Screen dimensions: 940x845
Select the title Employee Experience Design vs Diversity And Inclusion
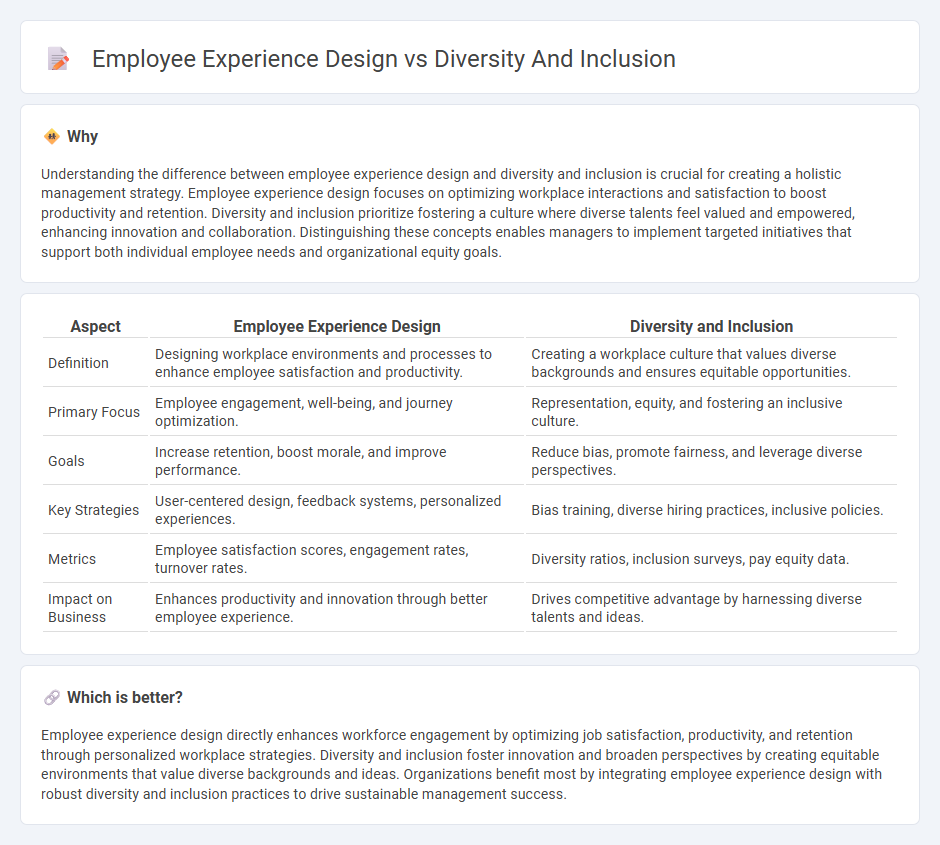(x=384, y=59)
